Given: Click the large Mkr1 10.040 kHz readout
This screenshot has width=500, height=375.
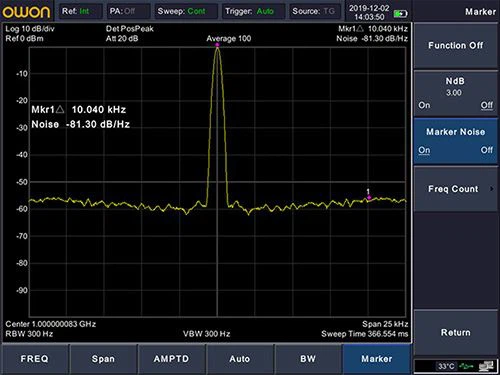Looking at the screenshot, I should 79,110.
